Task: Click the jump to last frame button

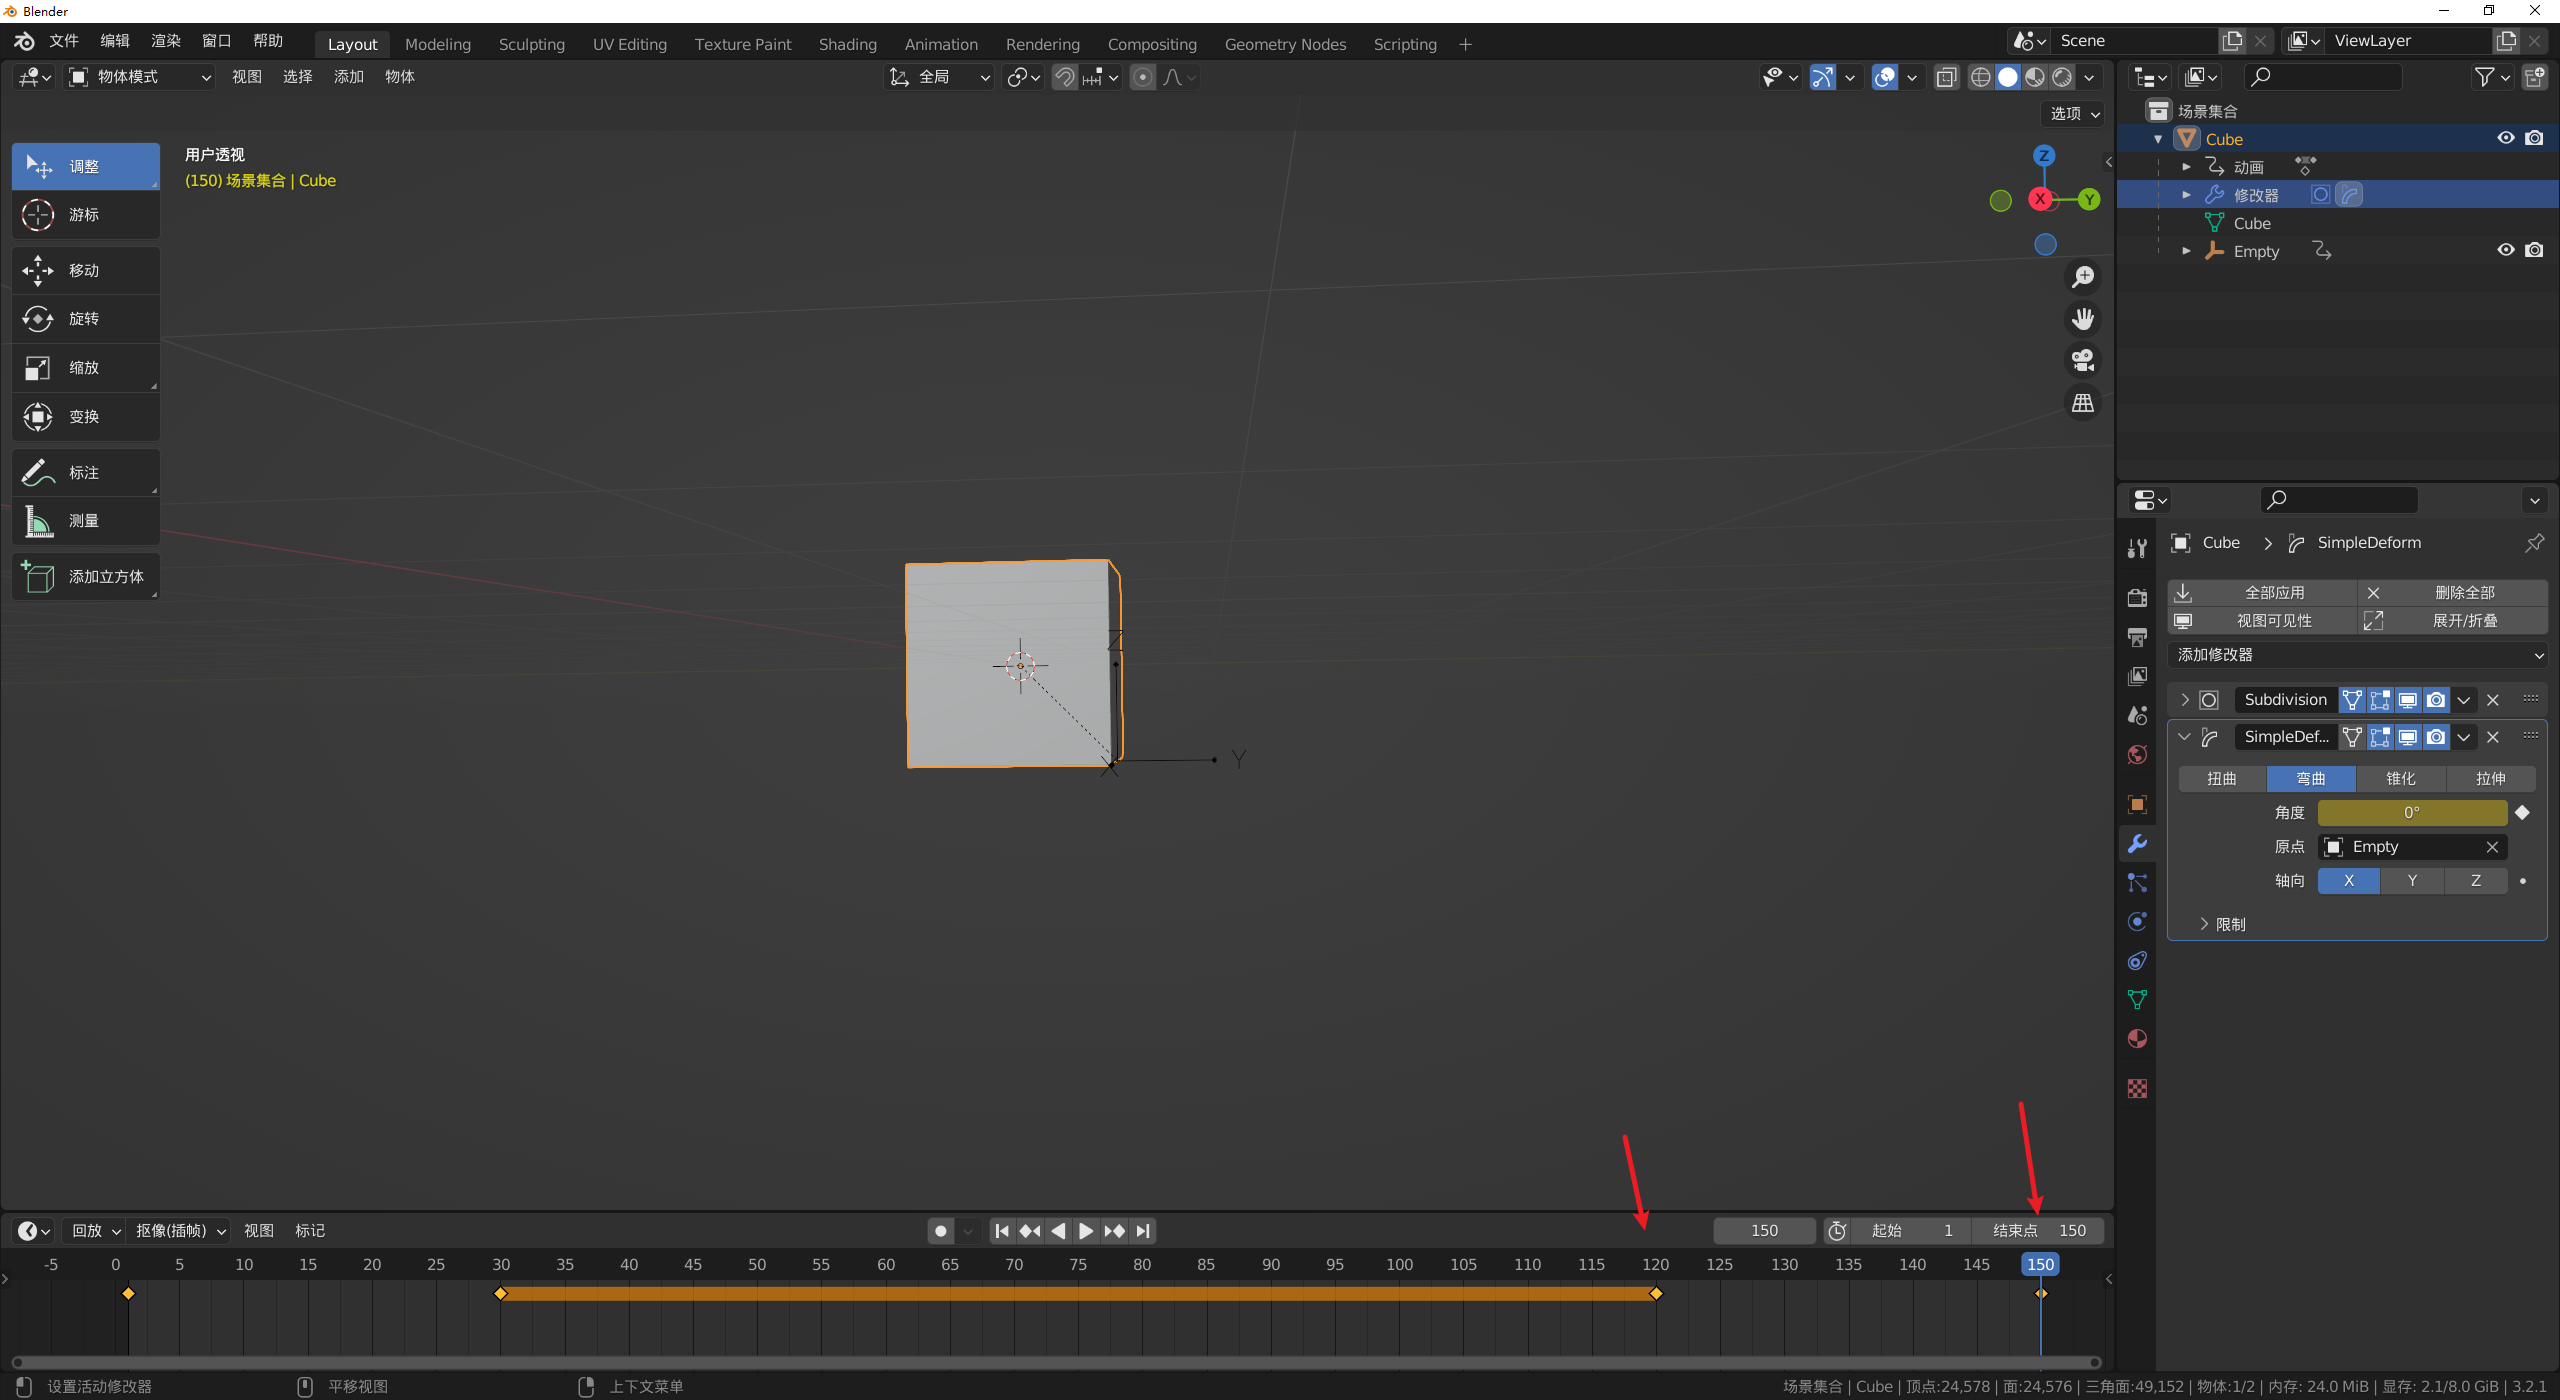Action: [x=1143, y=1231]
